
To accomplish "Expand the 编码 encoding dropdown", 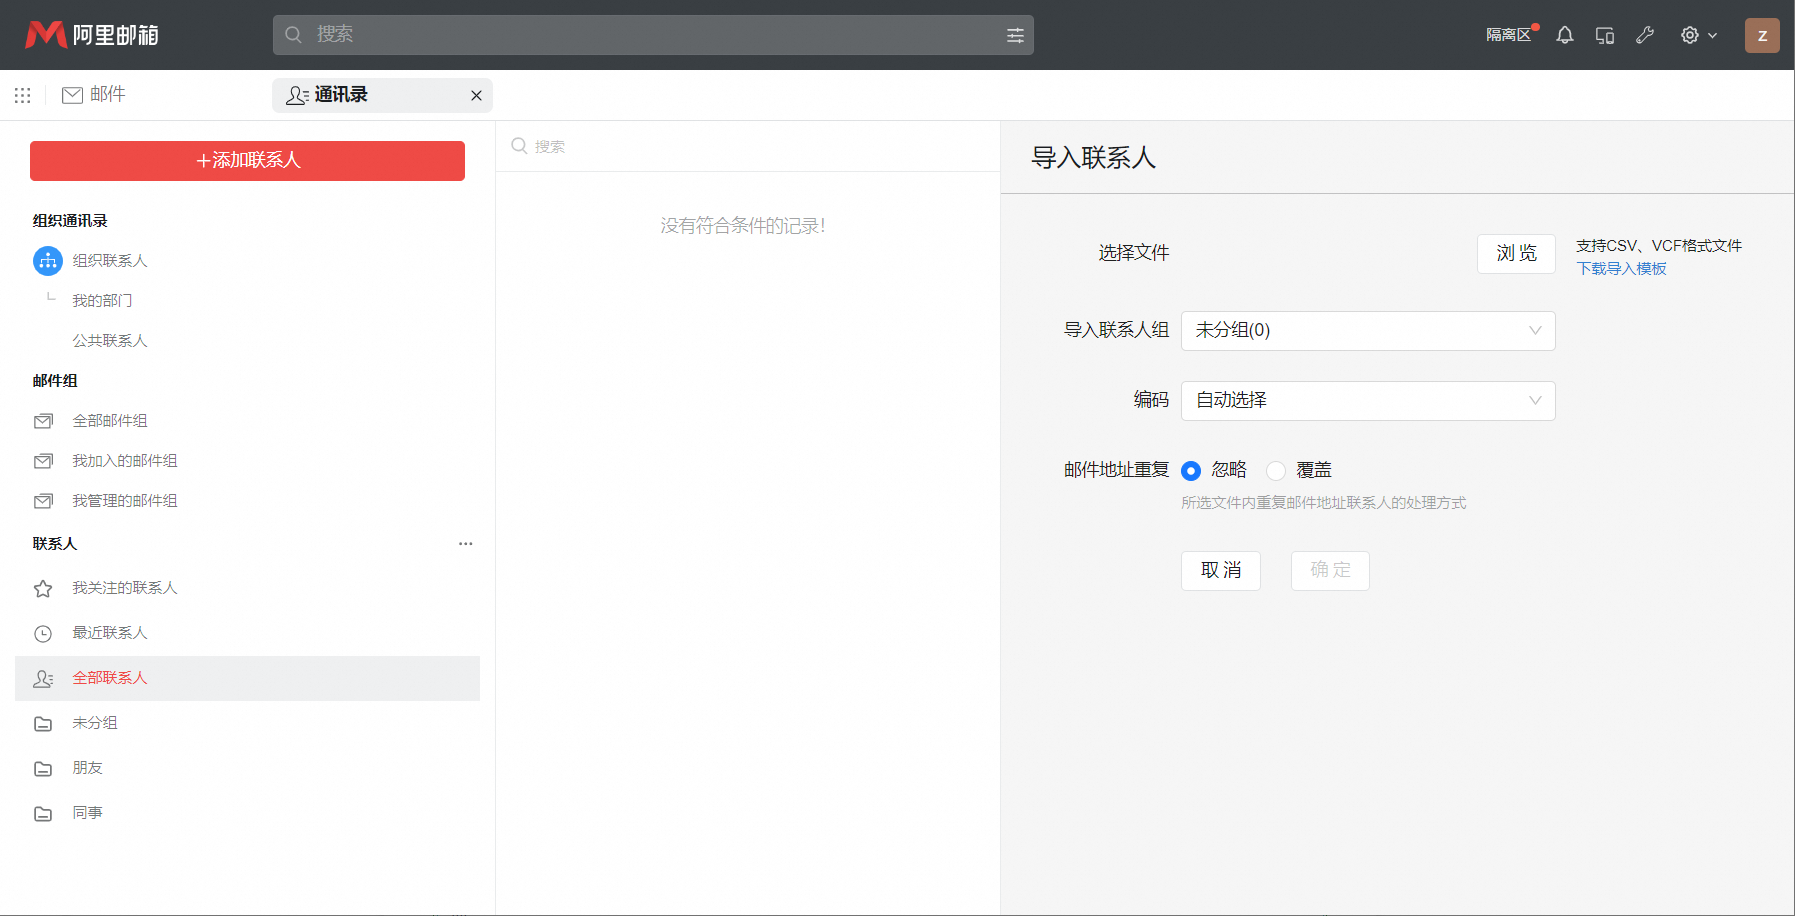I will tap(1367, 401).
